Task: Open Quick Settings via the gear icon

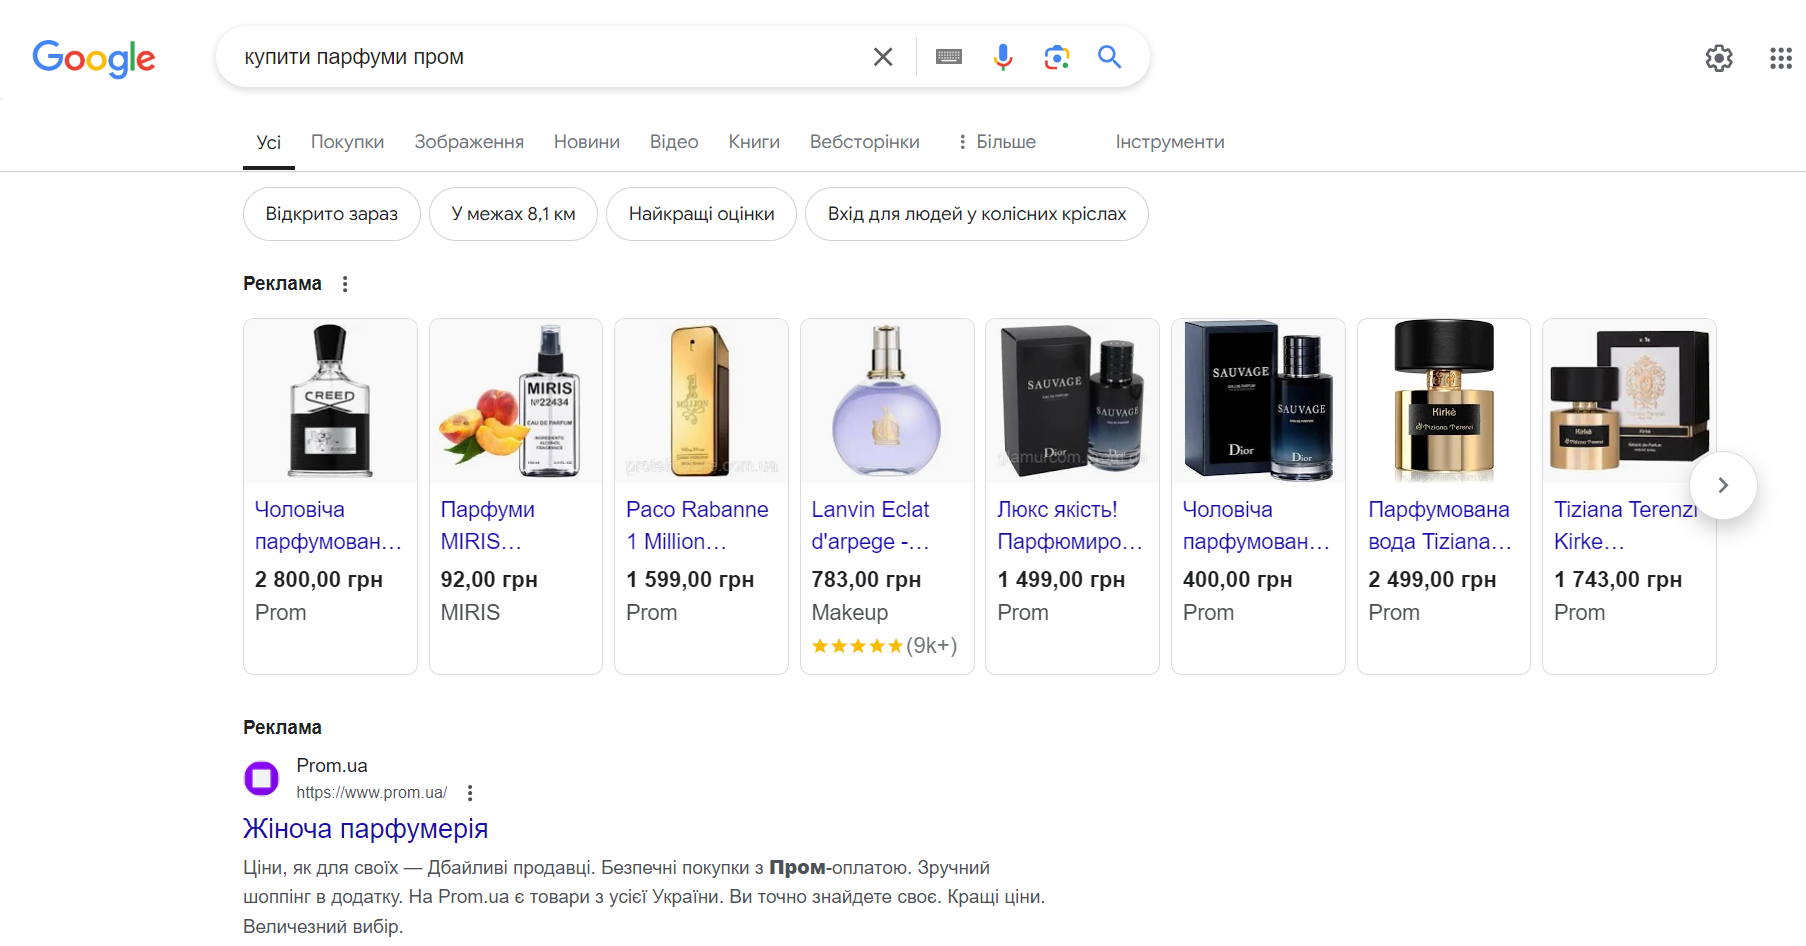Action: pos(1719,58)
